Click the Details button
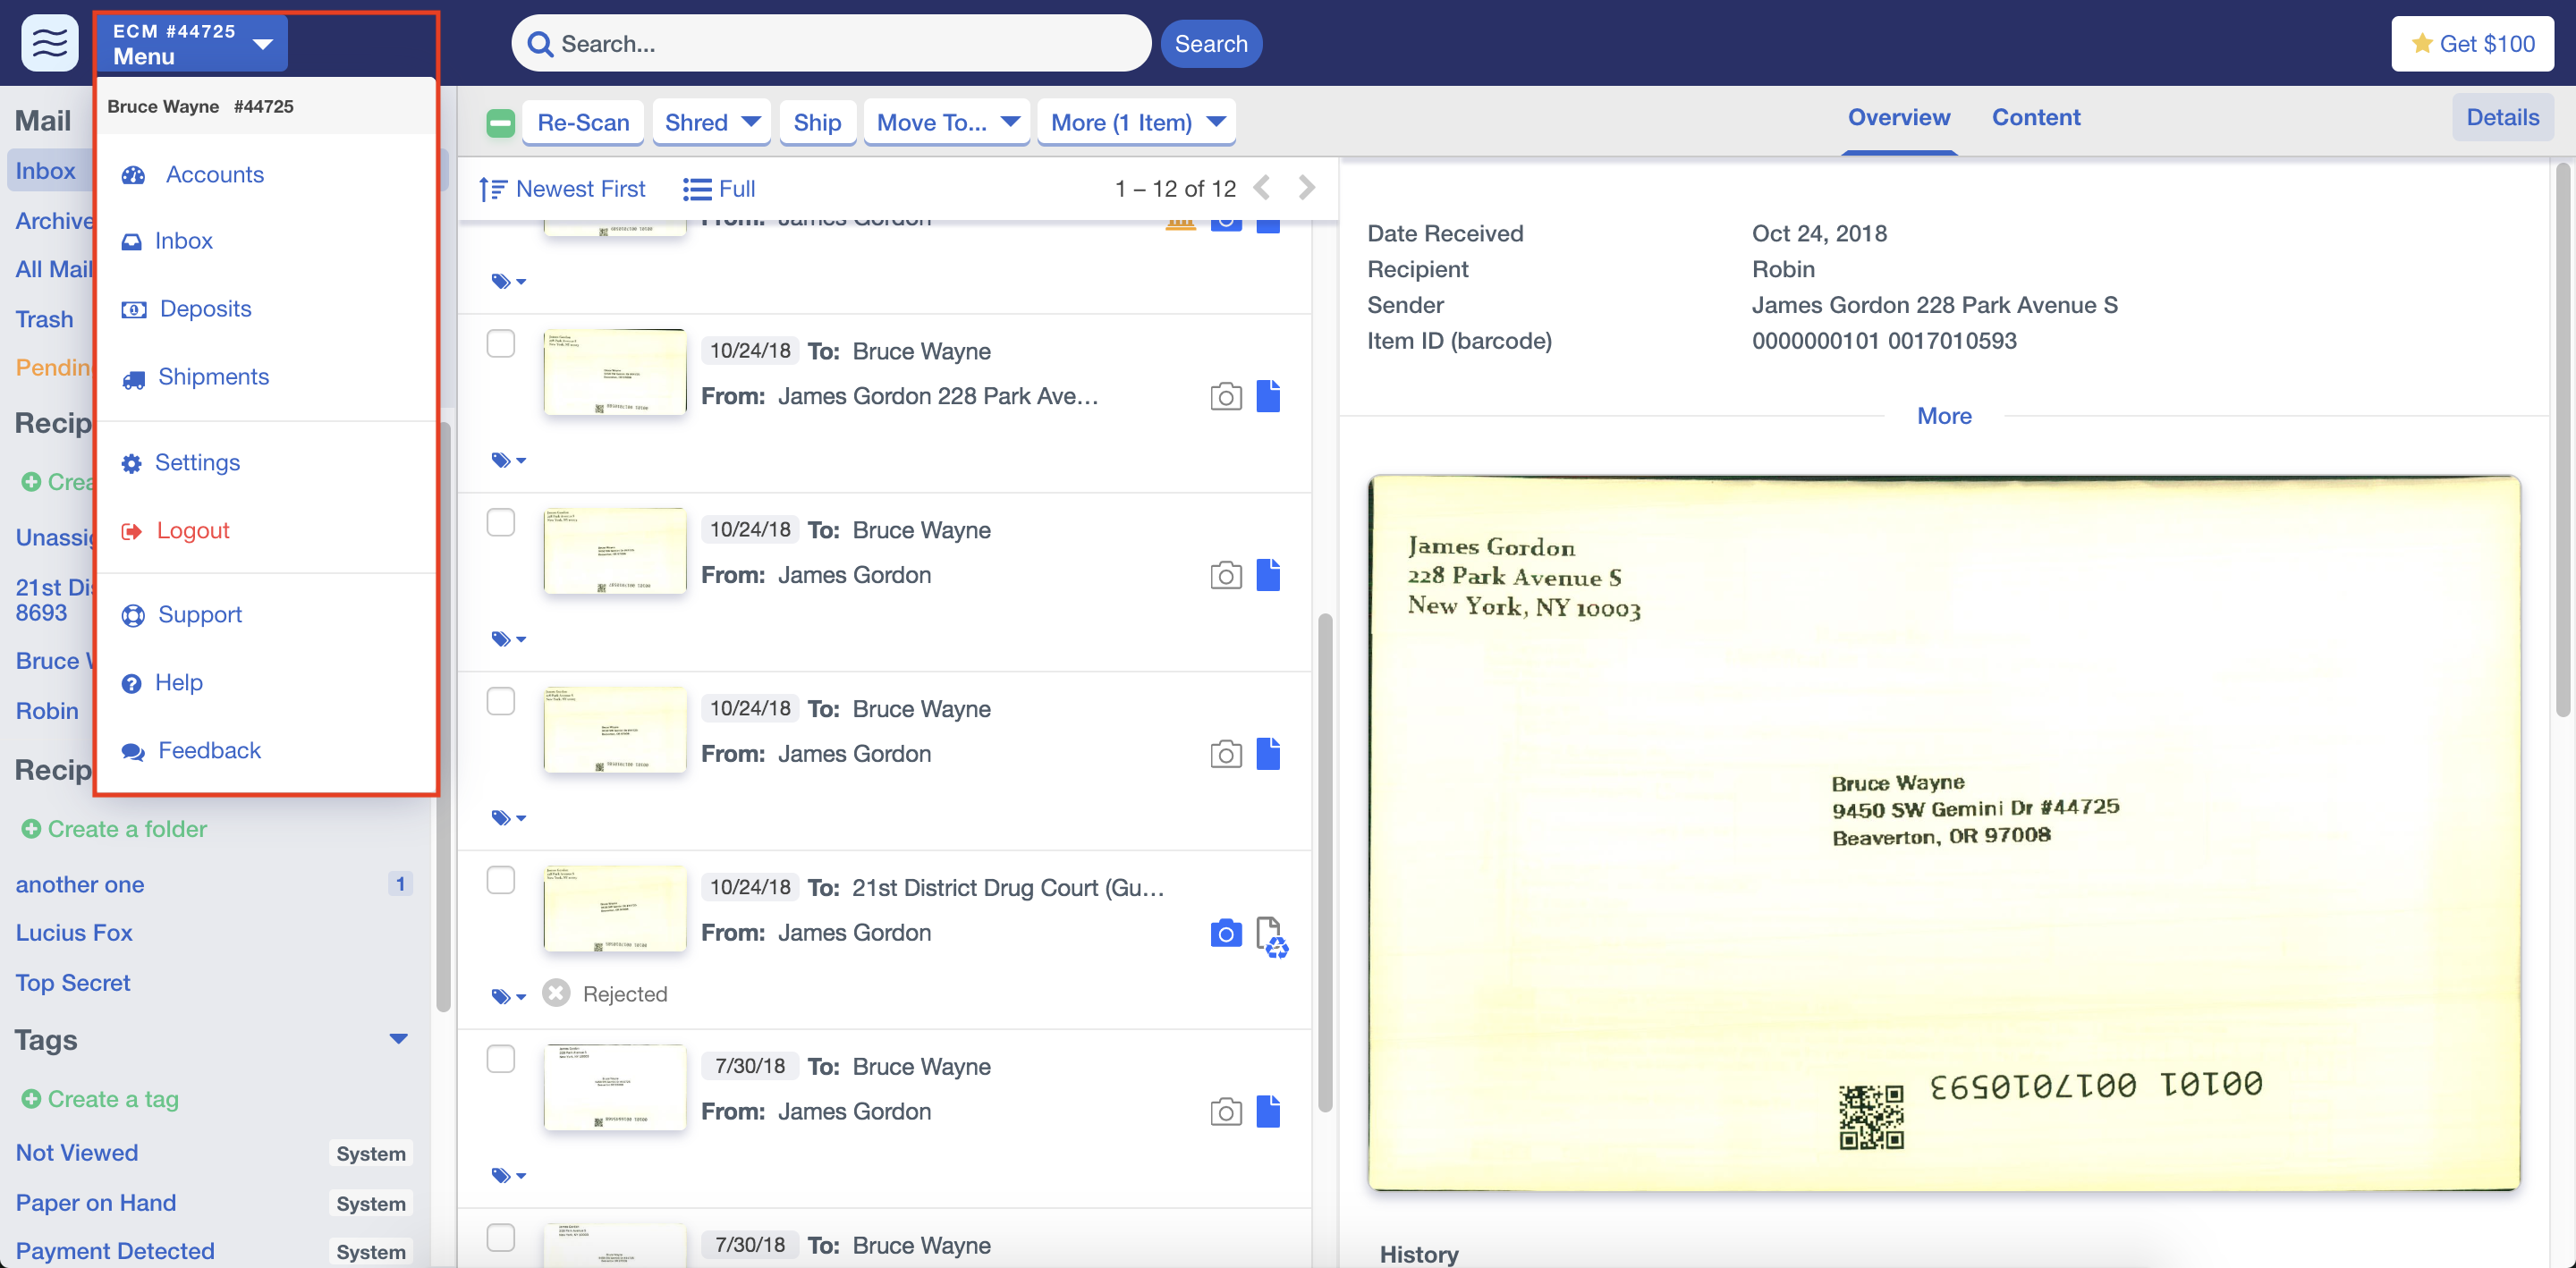 [x=2502, y=118]
